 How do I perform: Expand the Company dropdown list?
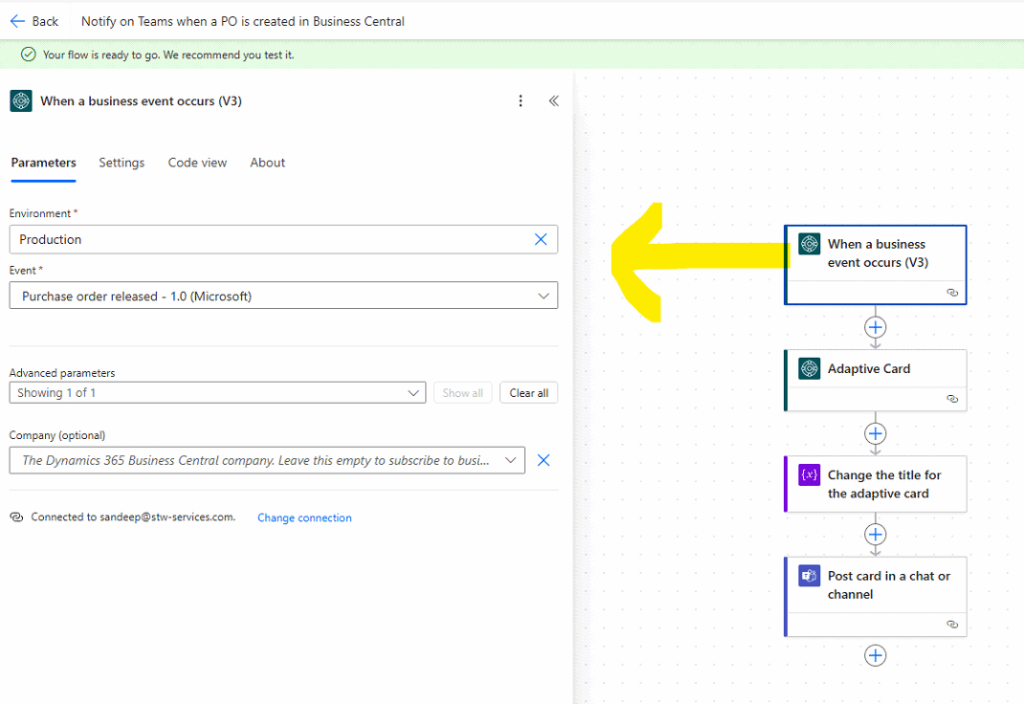click(511, 461)
